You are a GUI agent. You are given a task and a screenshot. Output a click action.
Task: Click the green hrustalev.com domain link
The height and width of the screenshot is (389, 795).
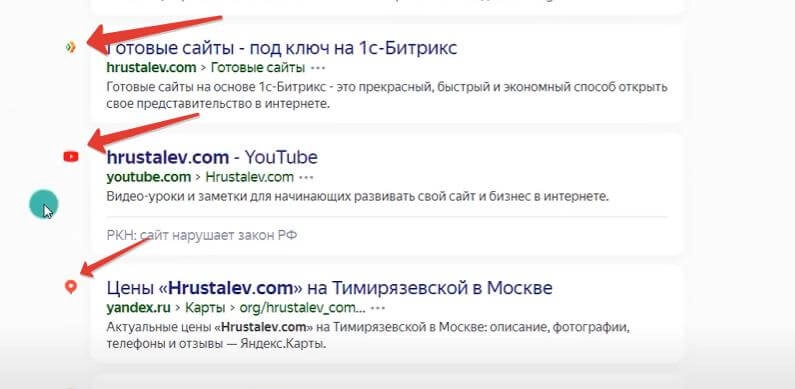tap(151, 67)
